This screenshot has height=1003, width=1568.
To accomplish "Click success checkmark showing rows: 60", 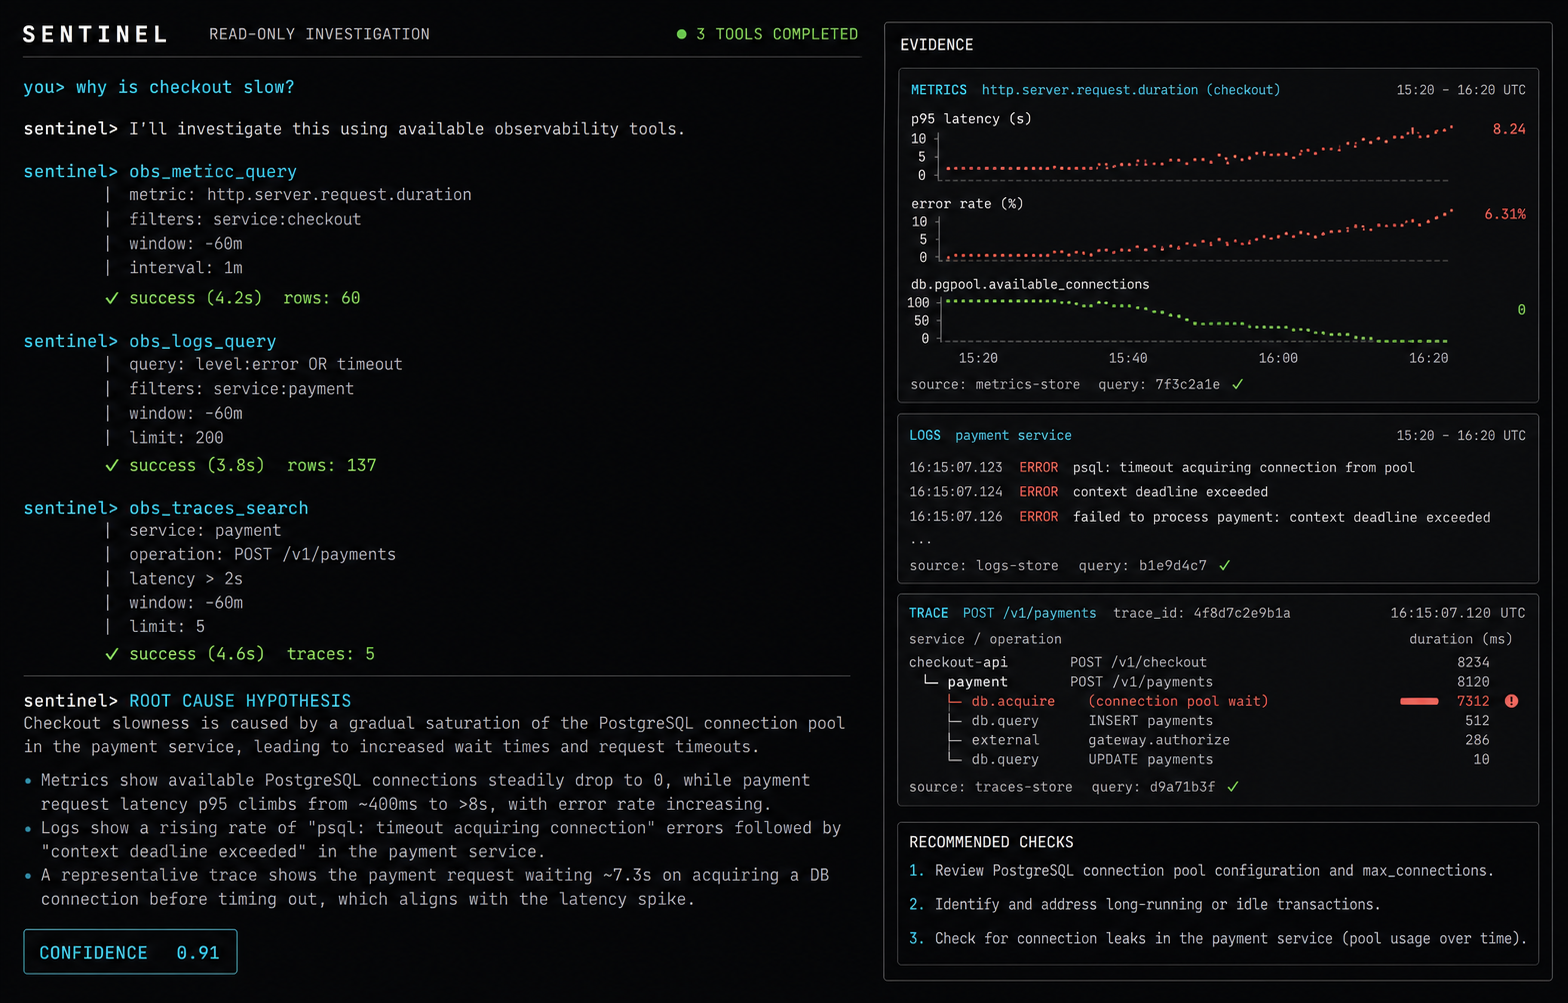I will tap(112, 298).
